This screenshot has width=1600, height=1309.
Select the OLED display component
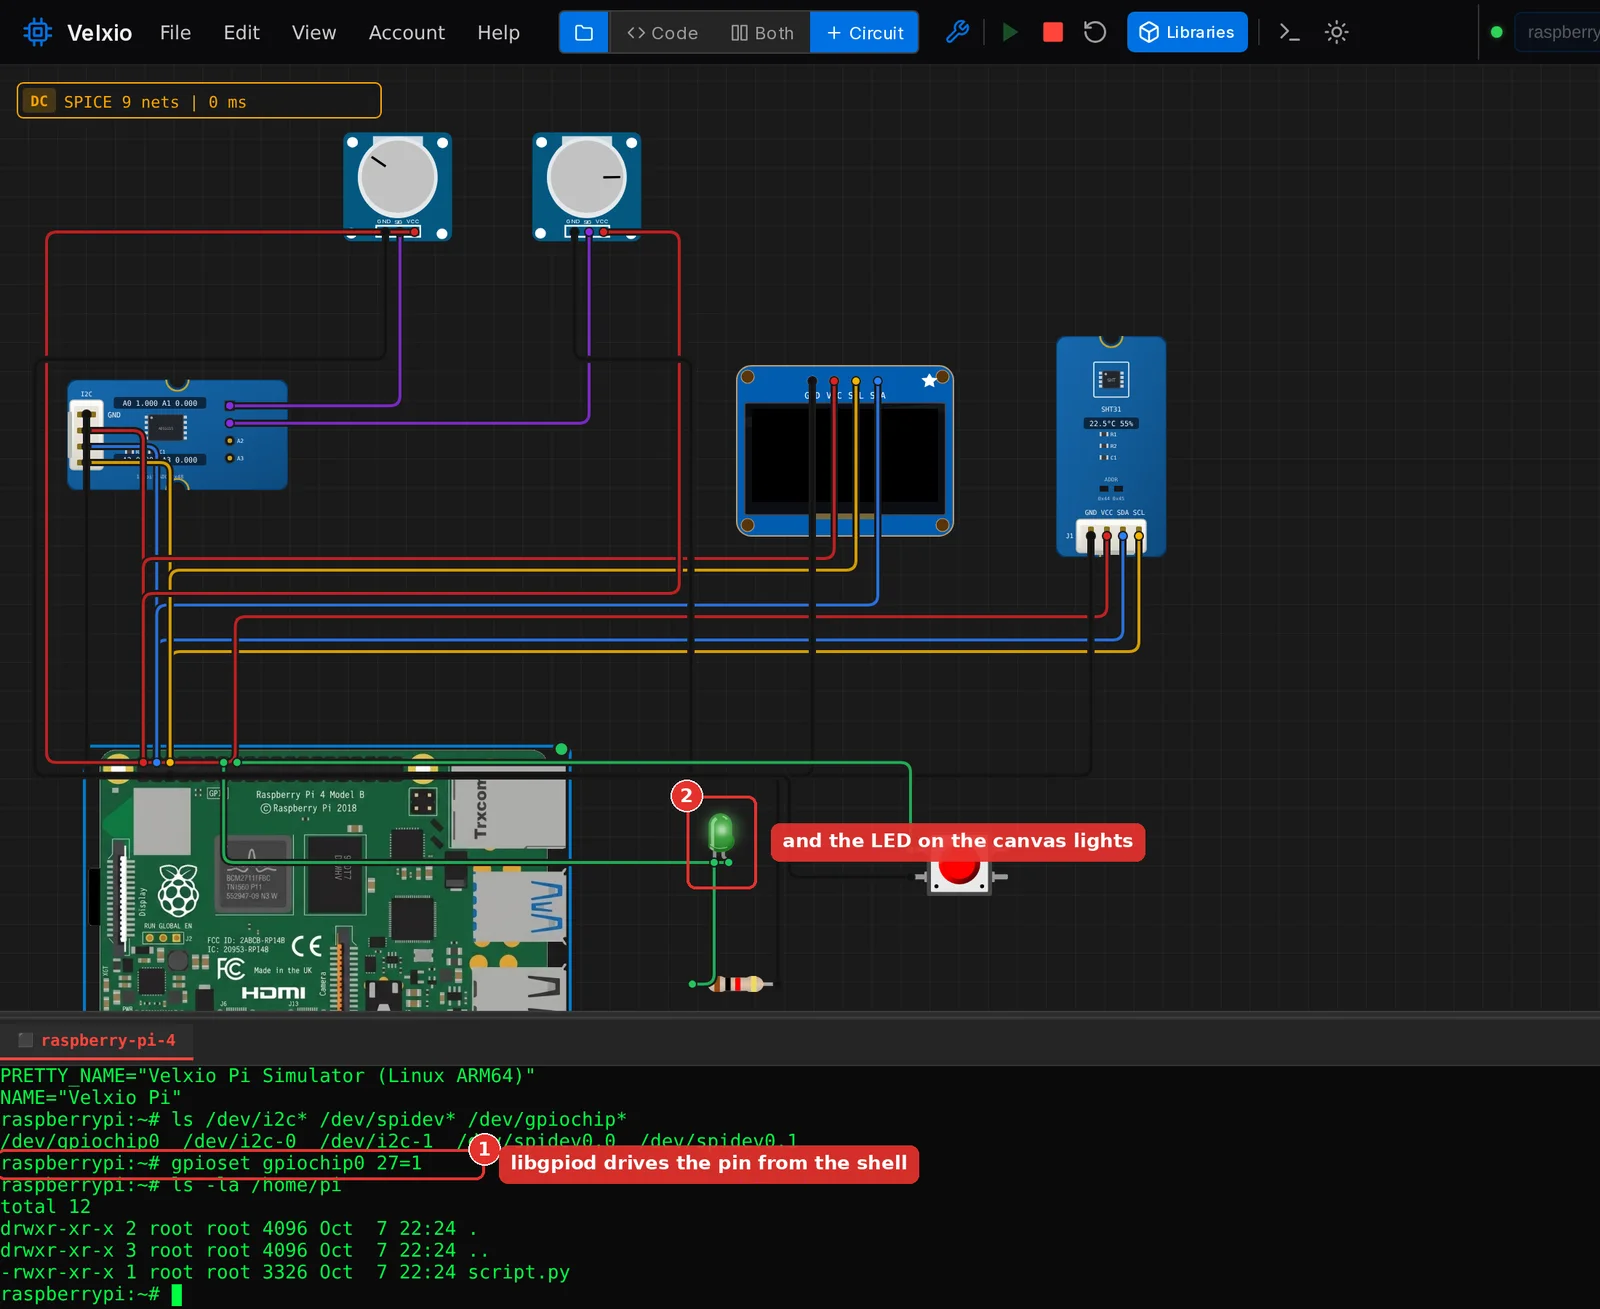[x=845, y=451]
